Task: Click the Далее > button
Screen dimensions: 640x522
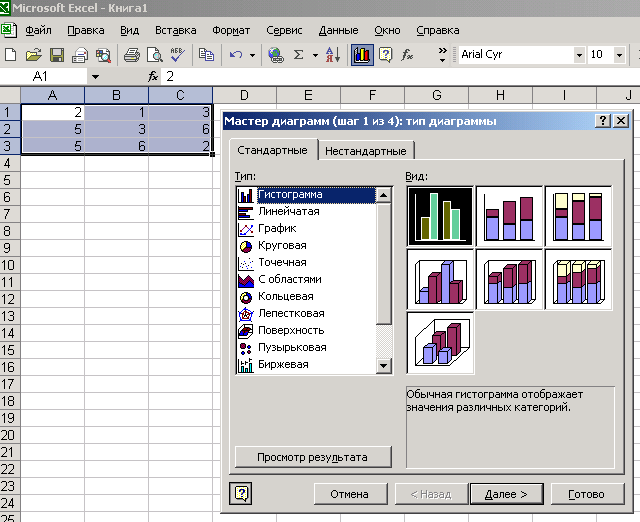Action: click(x=507, y=494)
